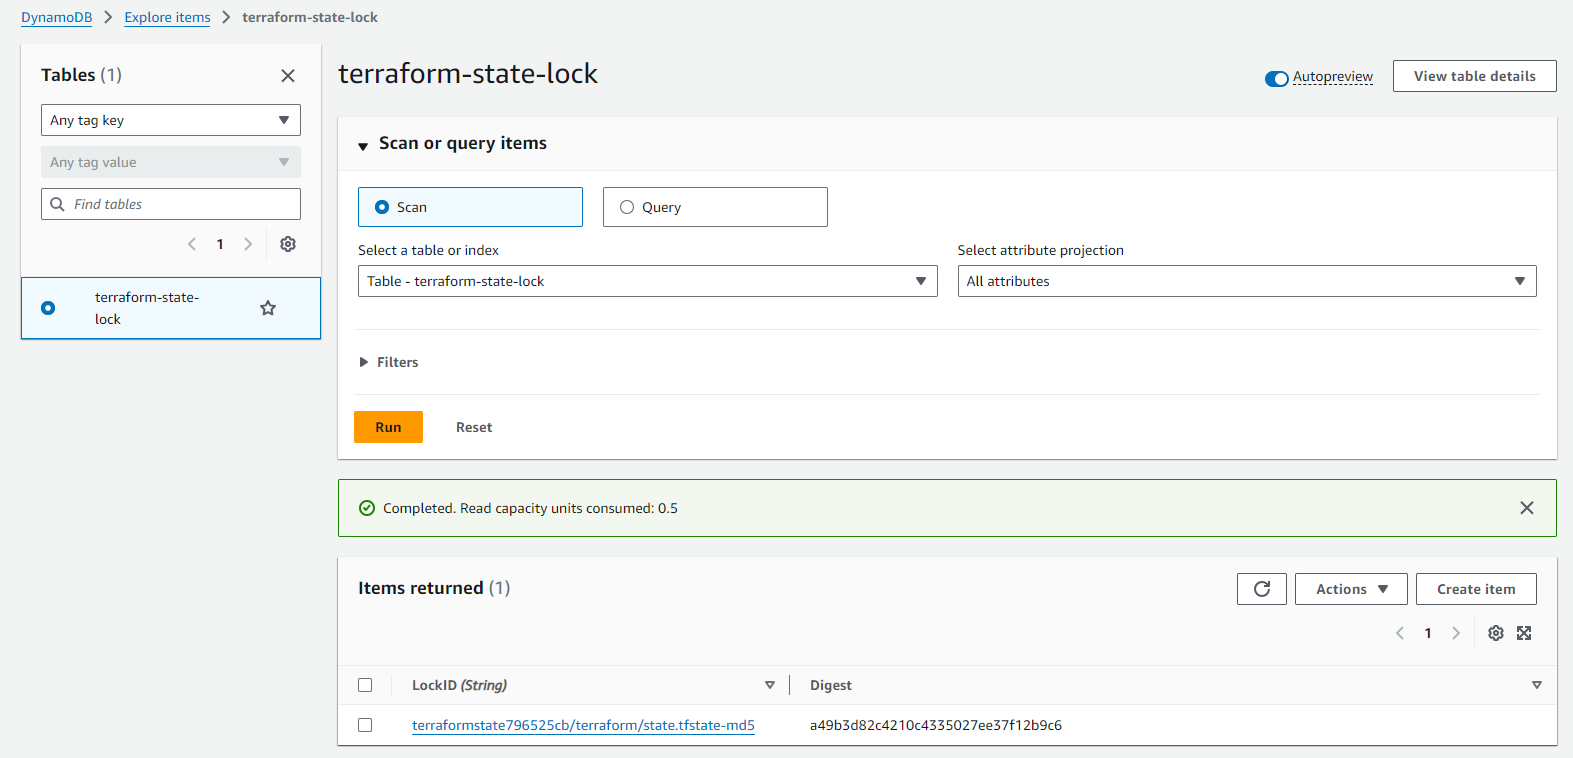Screen dimensions: 1573x758
Task: Open items table preferences gear
Action: [1496, 633]
